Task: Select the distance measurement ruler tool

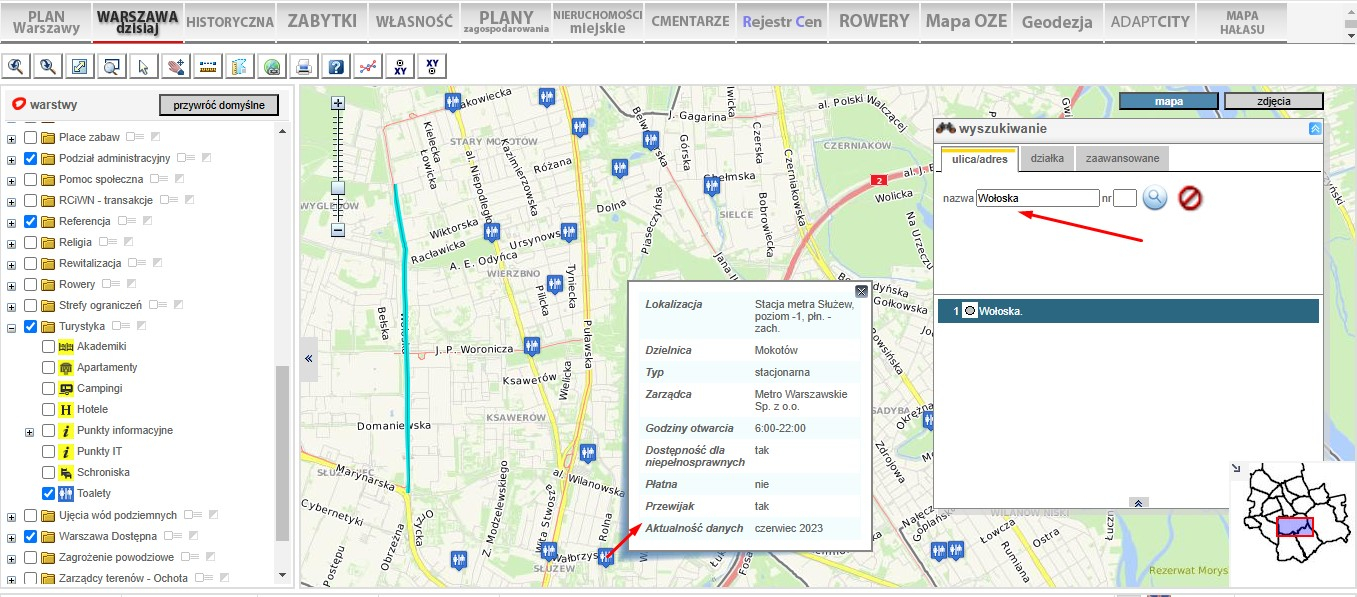Action: (x=208, y=67)
